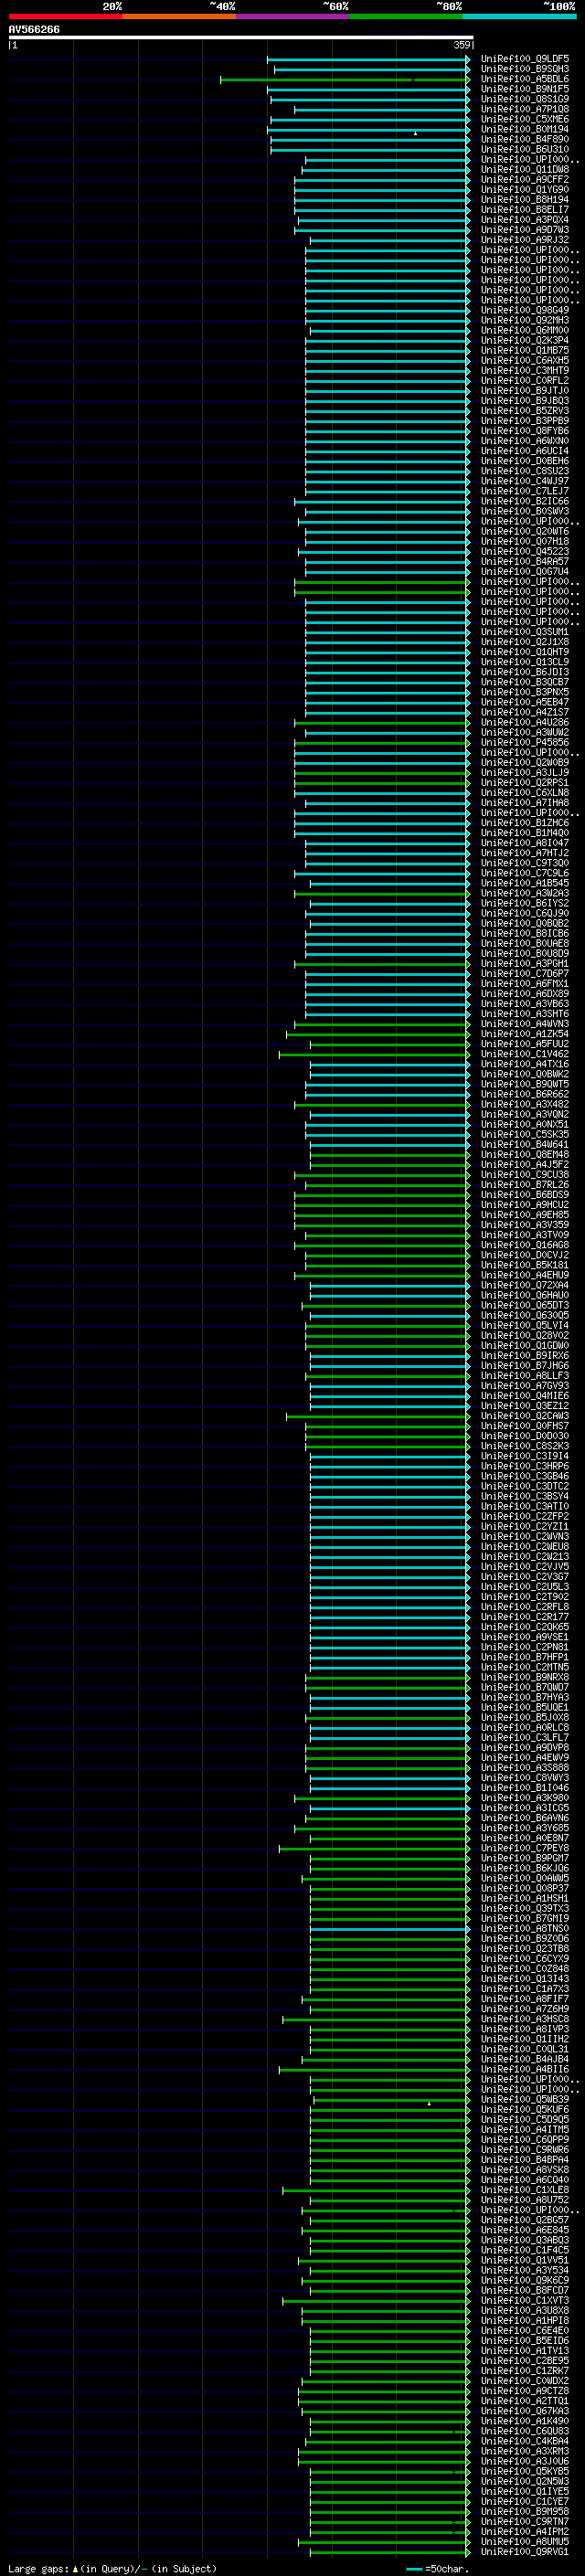Click the cyan ~100% identity legend segment
The width and height of the screenshot is (585, 2576).
coord(519,16)
